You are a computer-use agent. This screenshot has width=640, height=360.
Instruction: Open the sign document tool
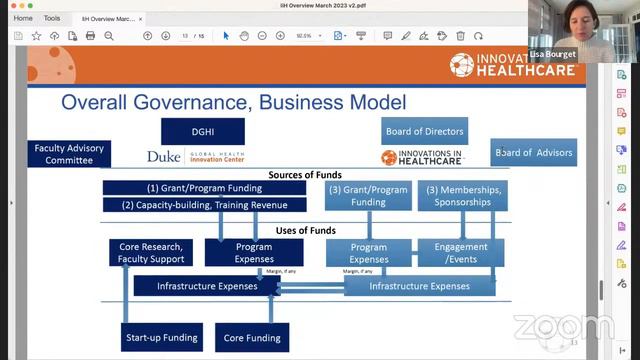point(424,36)
